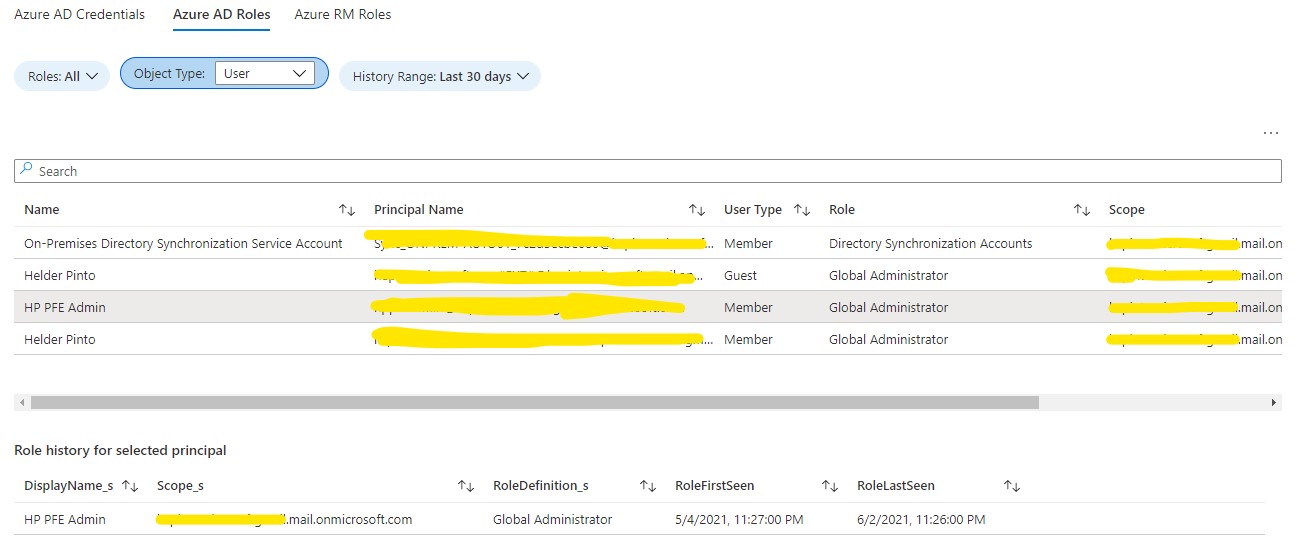Select Helder Pinto name in the last Member row
Viewport: 1296px width, 549px height.
[60, 339]
